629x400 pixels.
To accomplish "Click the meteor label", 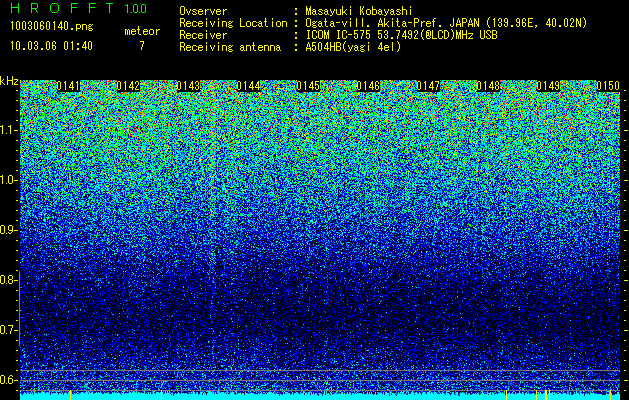I will point(142,31).
